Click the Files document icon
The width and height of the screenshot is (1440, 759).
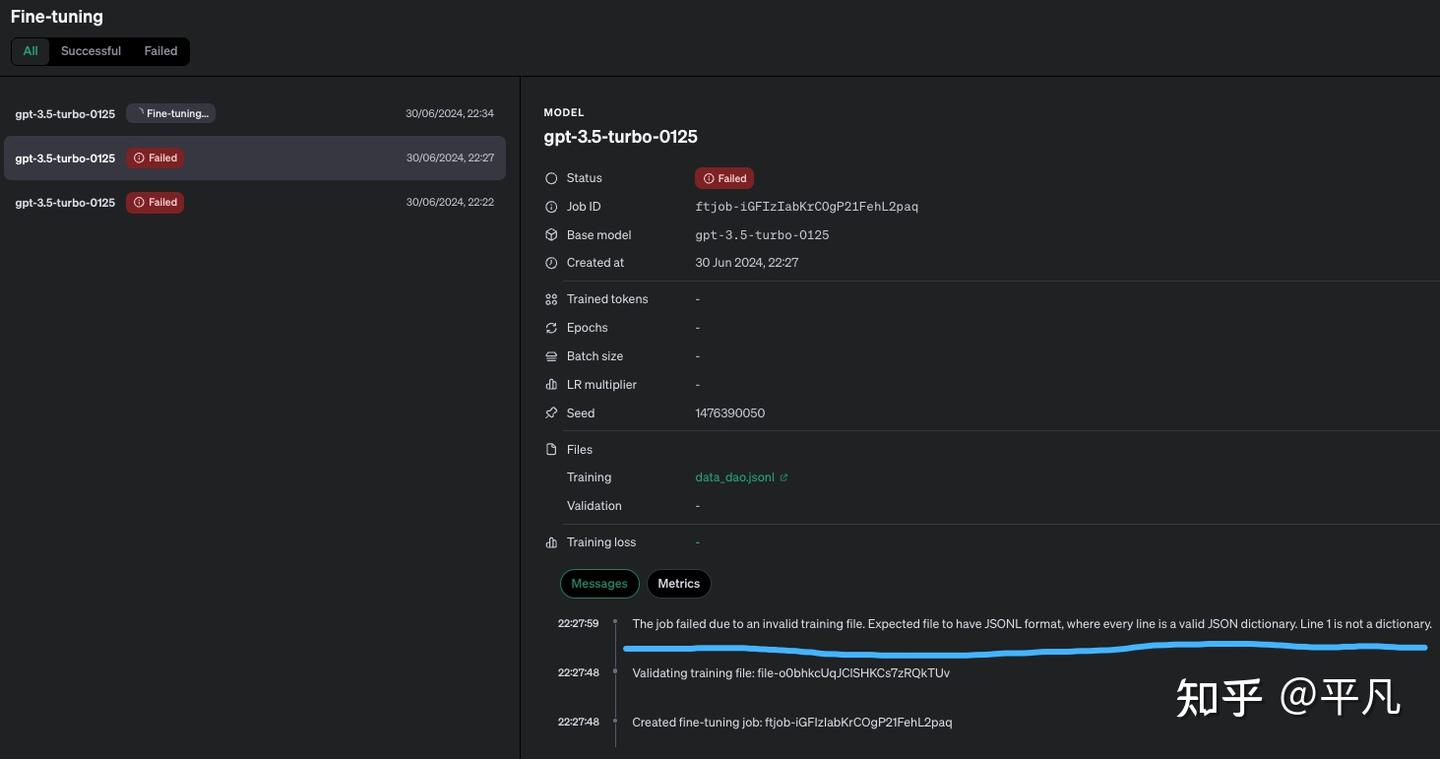(x=551, y=450)
